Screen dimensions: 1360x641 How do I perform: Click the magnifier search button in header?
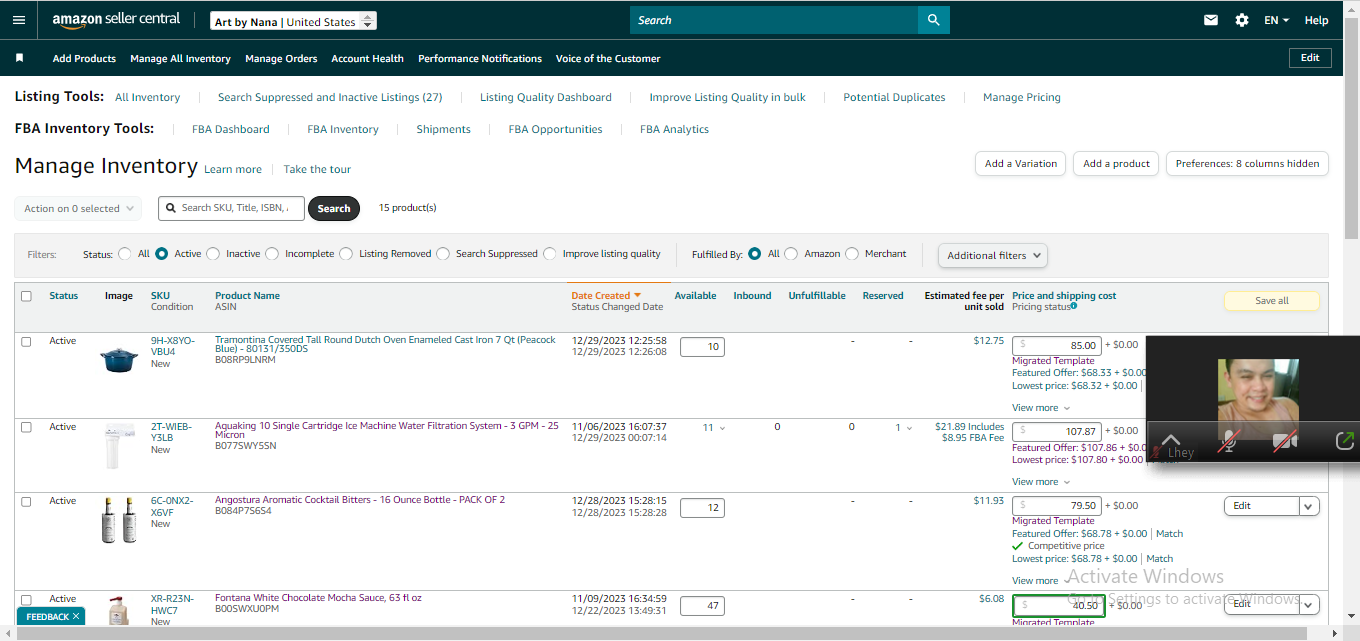point(933,20)
